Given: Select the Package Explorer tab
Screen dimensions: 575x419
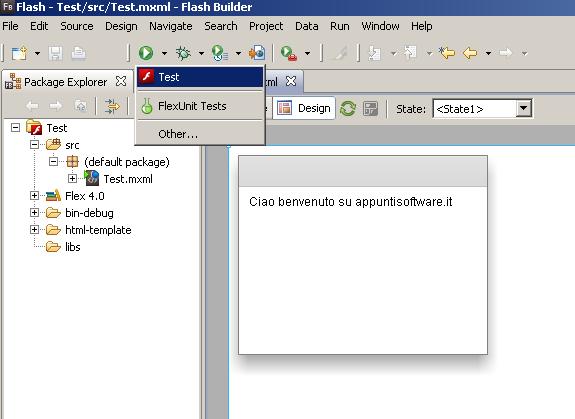Looking at the screenshot, I should coord(66,82).
